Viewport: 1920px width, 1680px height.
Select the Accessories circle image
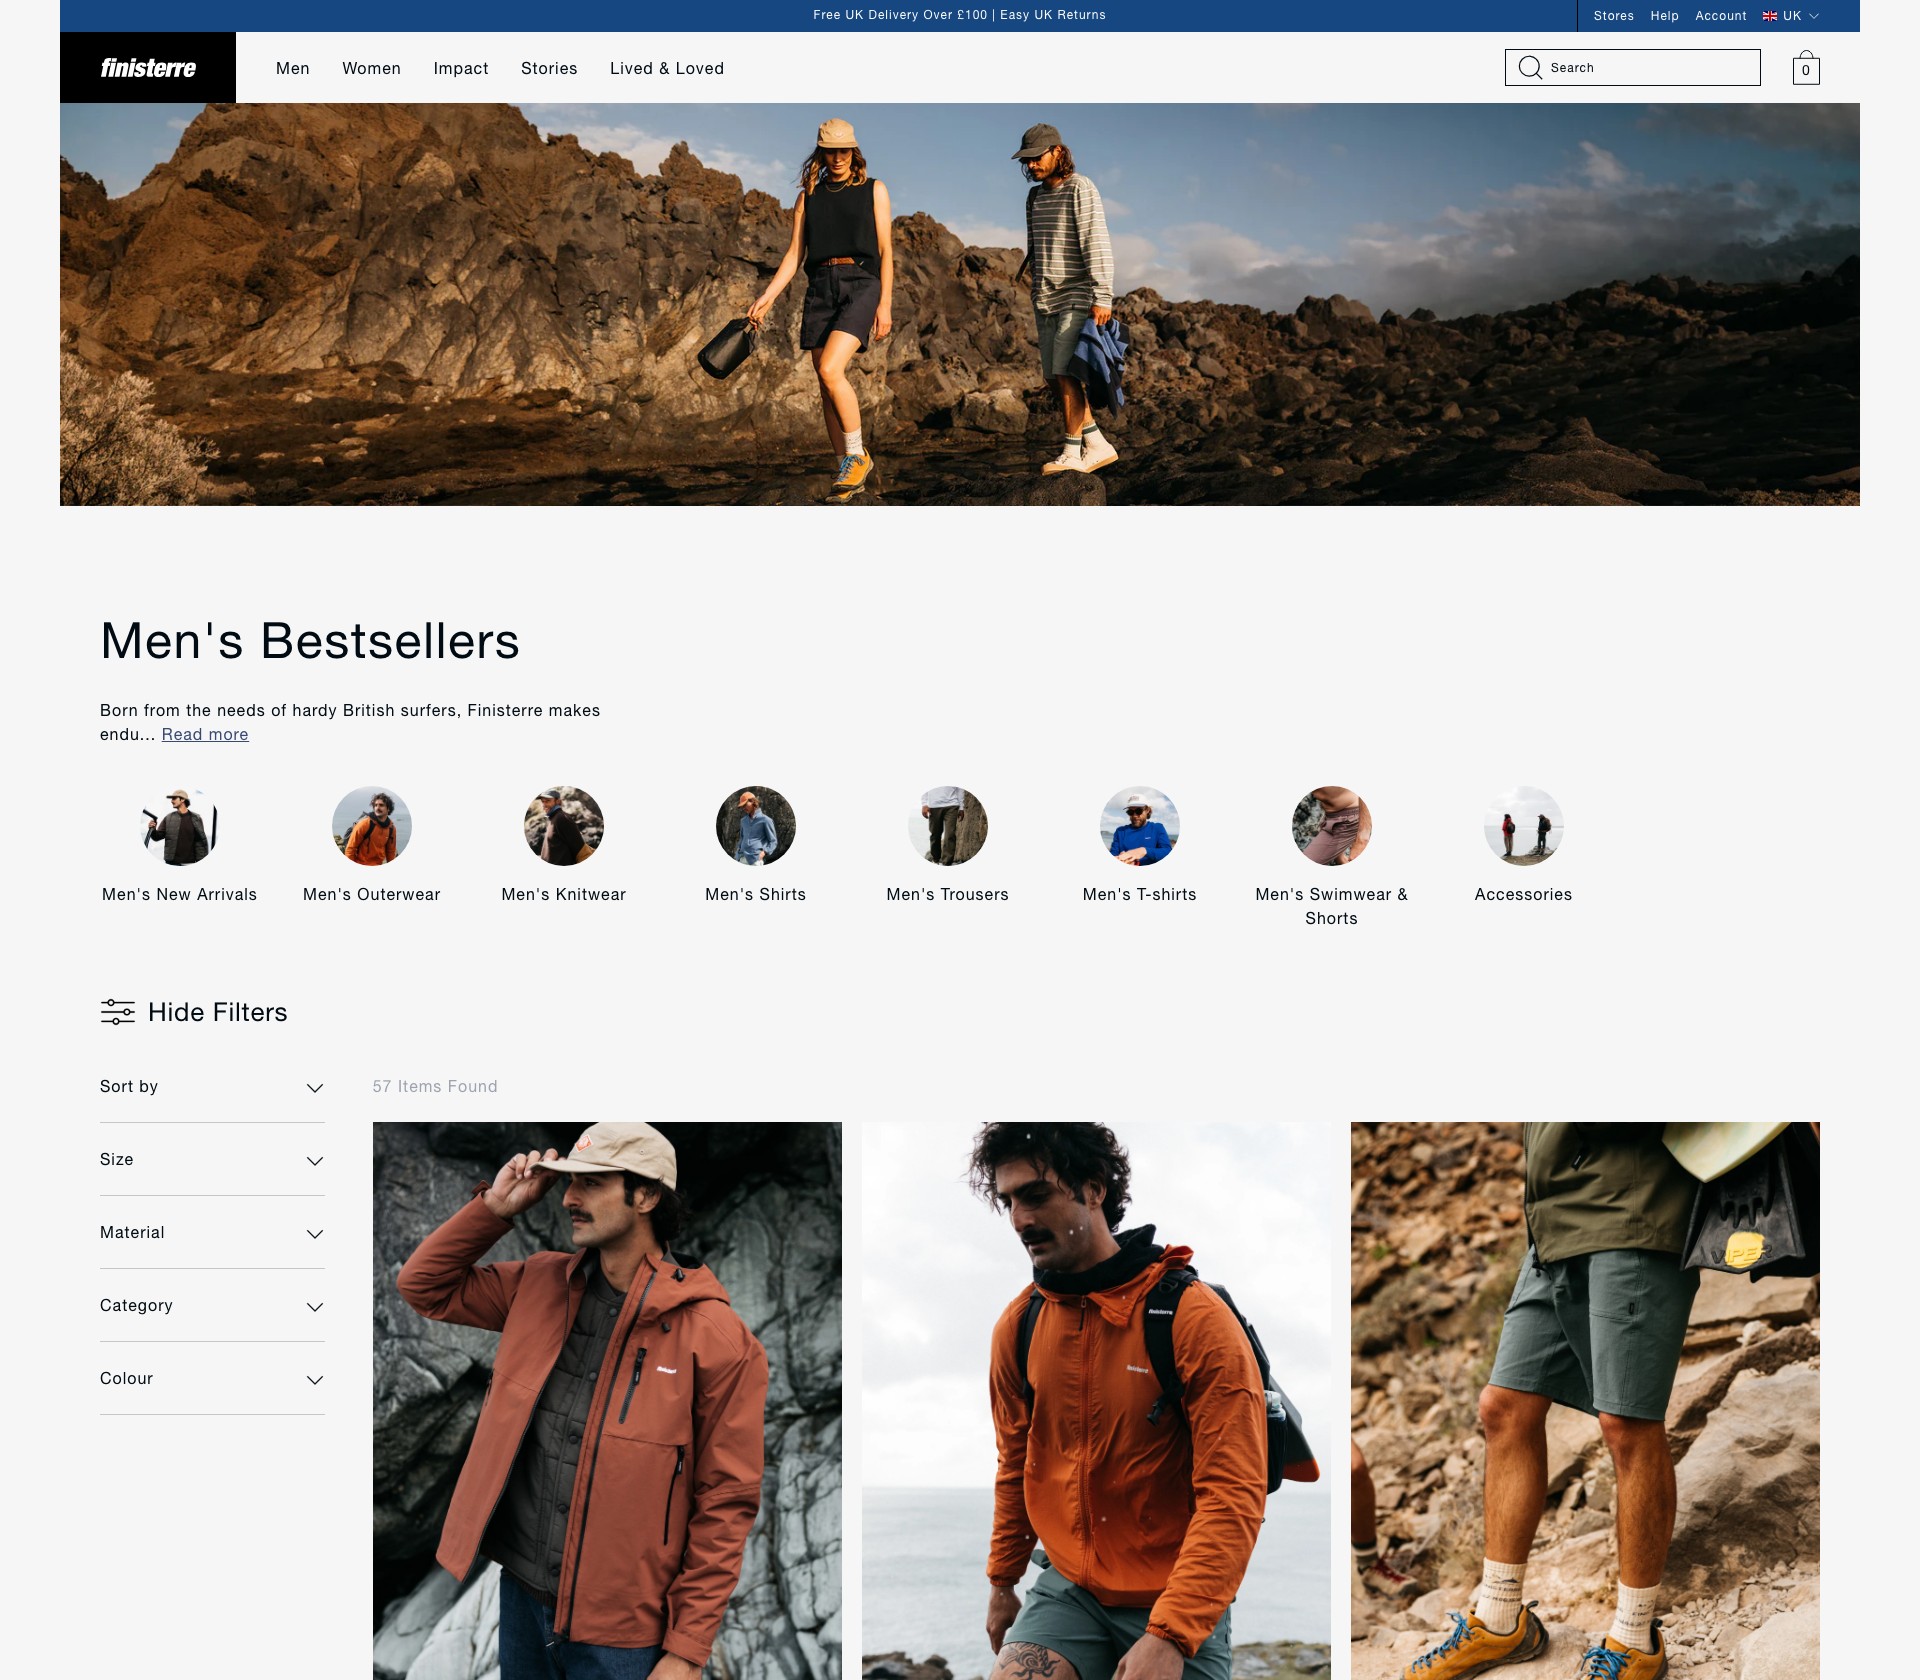point(1524,826)
